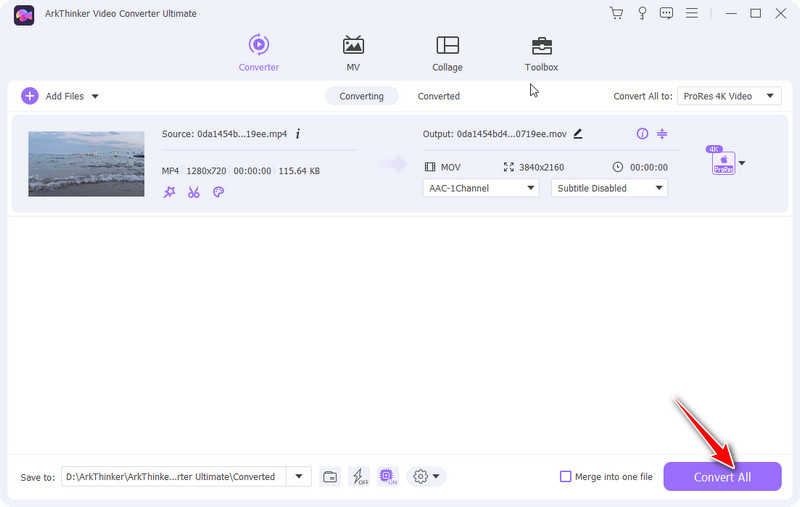
Task: Show source file info icon
Action: (x=297, y=134)
